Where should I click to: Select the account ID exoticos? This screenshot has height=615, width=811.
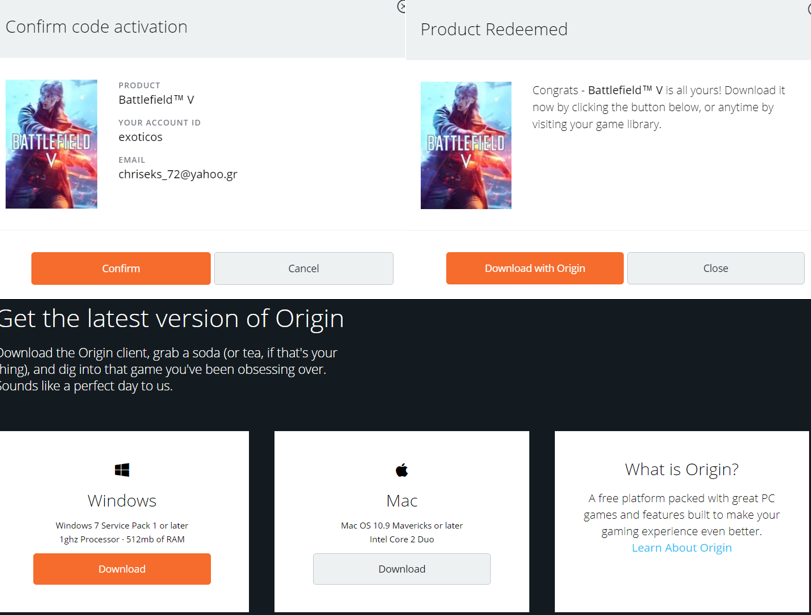pyautogui.click(x=140, y=137)
